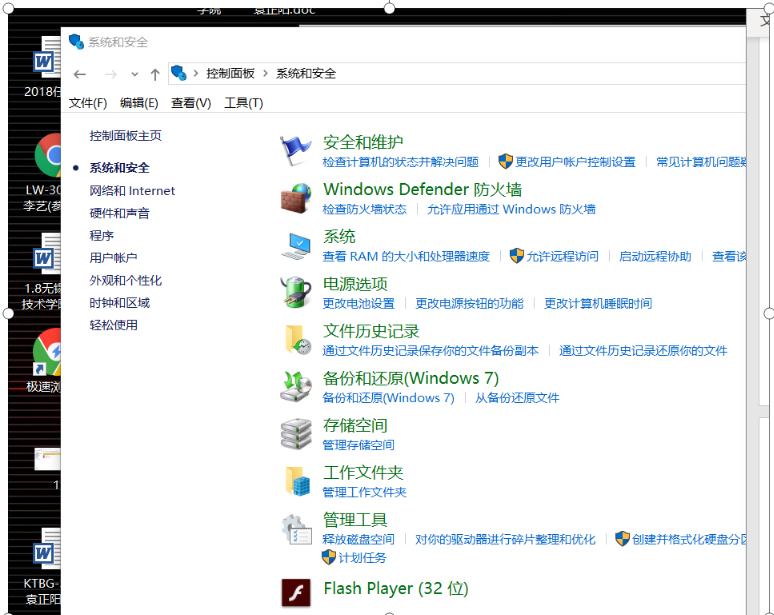
Task: Open 安全和维护 heading link
Action: point(363,142)
